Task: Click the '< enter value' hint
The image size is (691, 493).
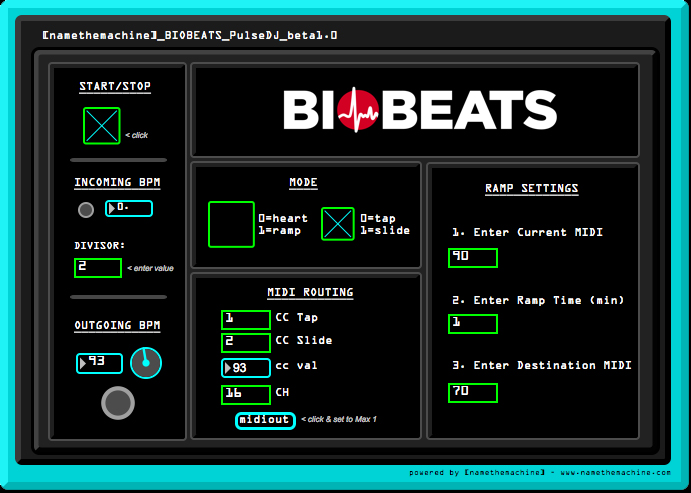Action: (x=150, y=268)
